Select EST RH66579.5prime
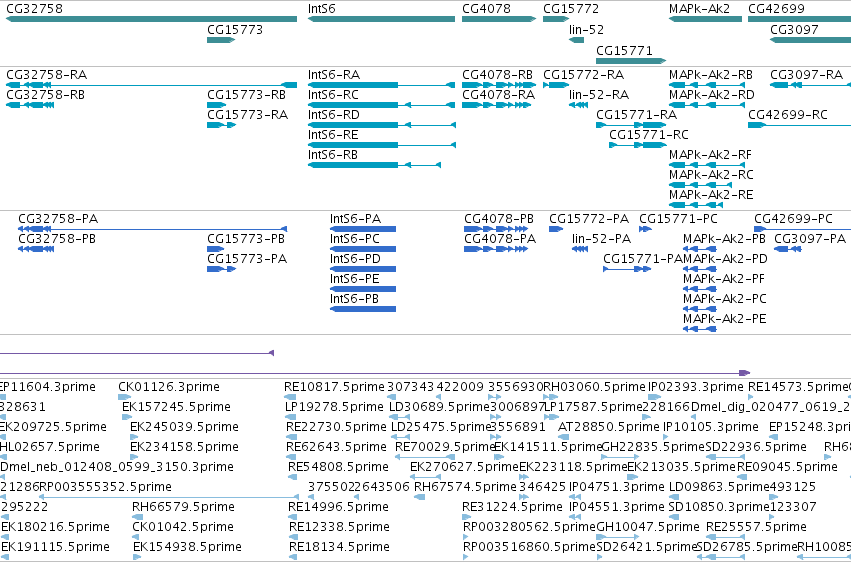 (183, 507)
